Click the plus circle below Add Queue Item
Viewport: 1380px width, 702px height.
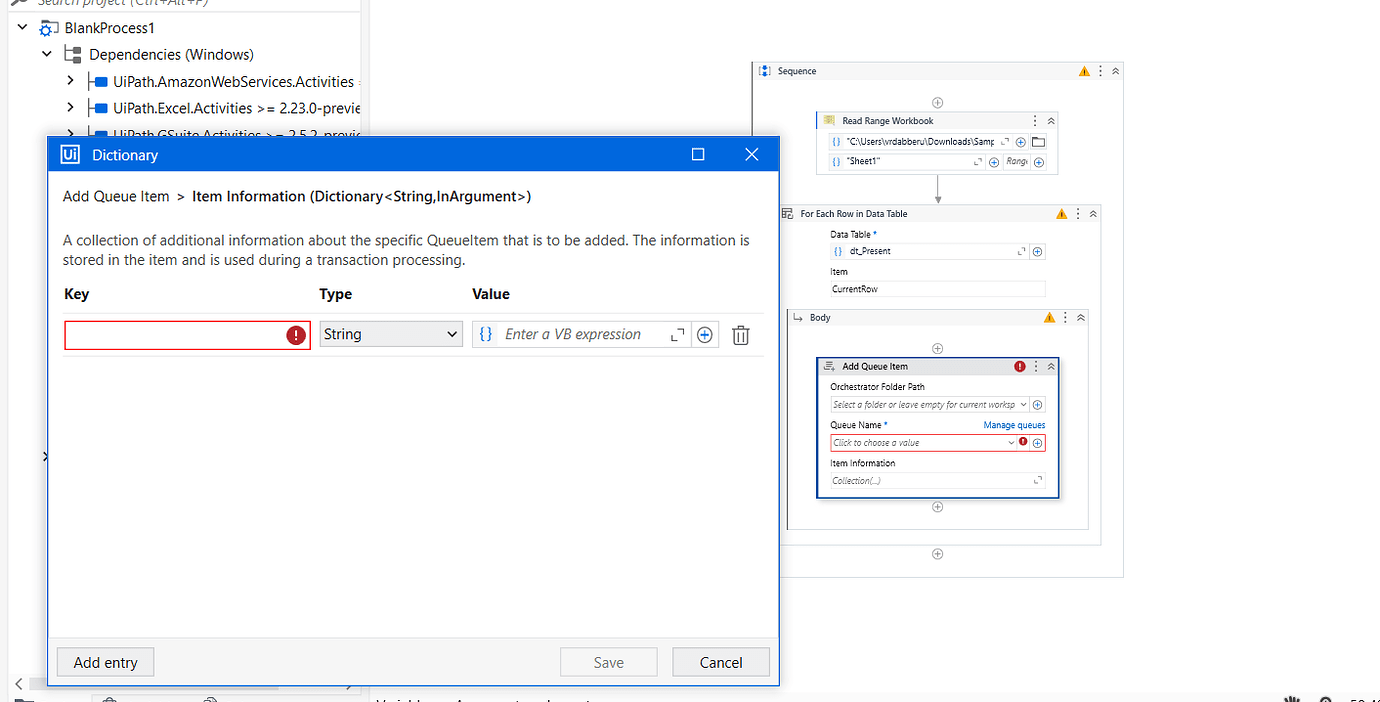937,507
